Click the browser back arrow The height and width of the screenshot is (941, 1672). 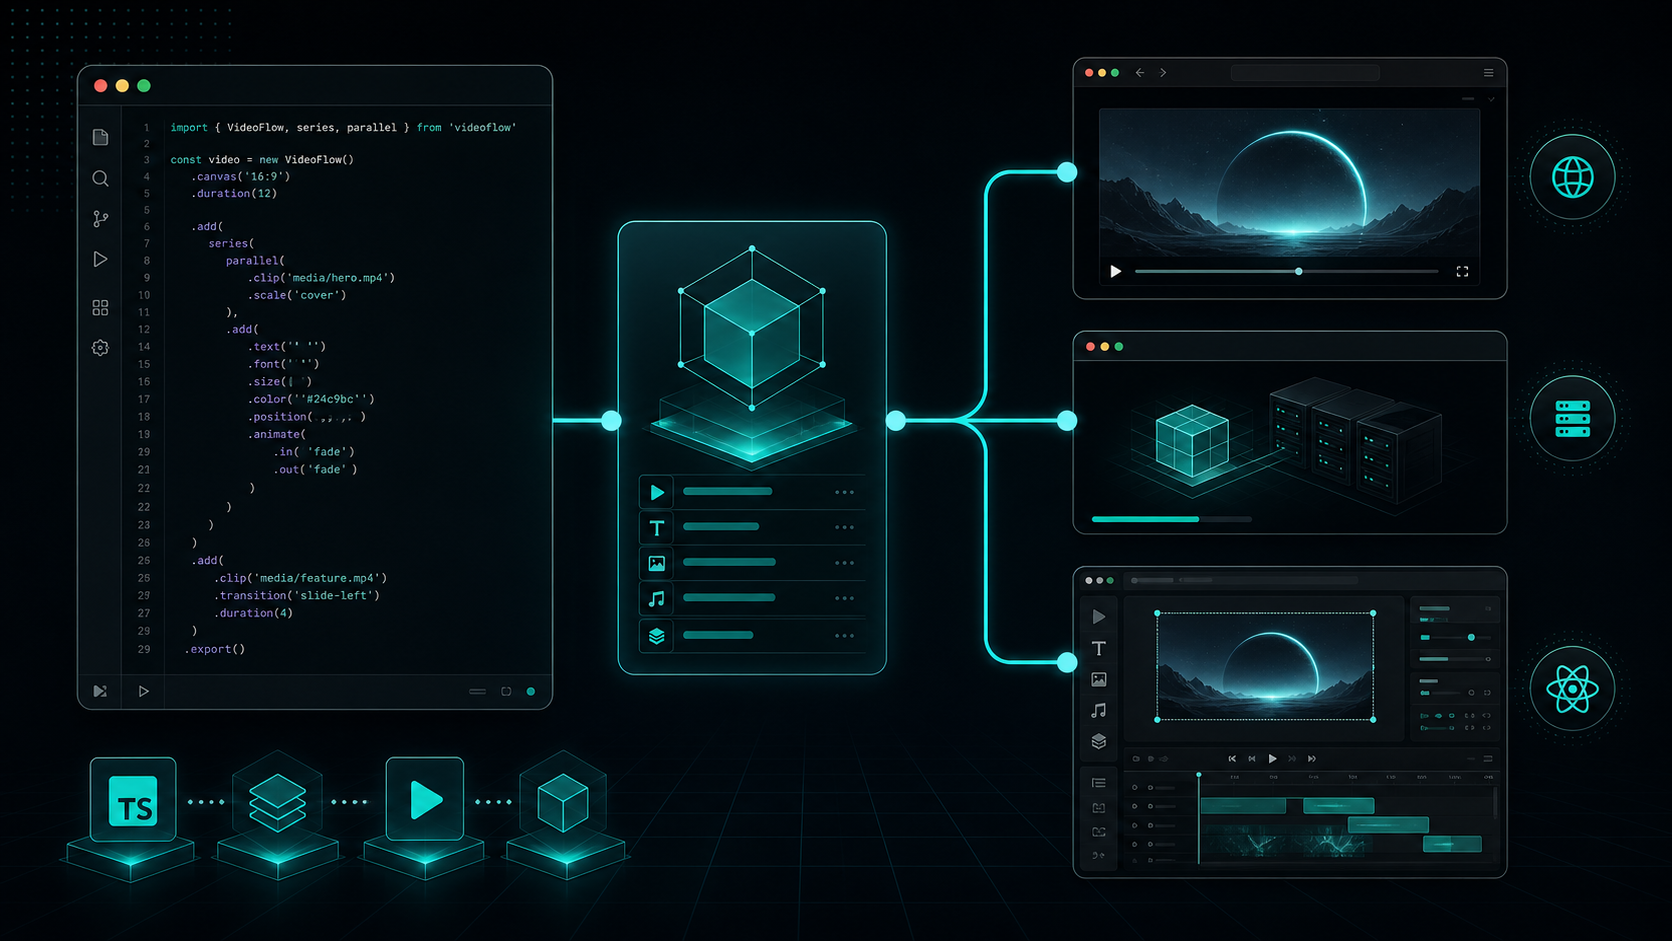1140,73
